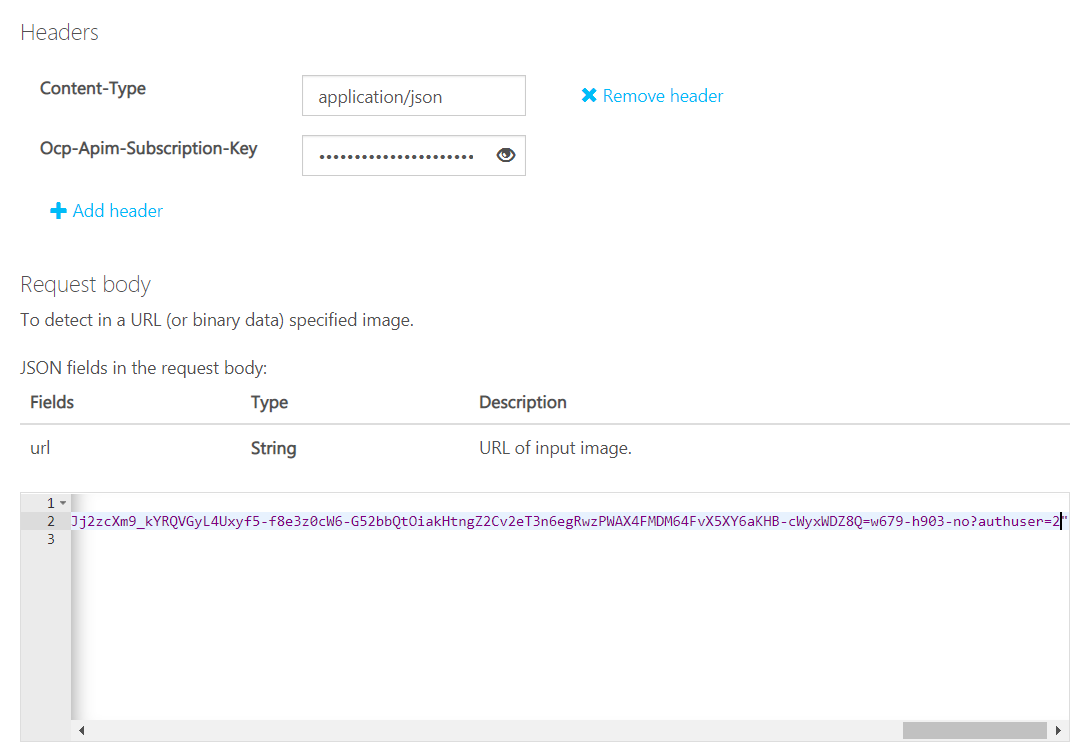Click the plus icon beside Add header
Screen dimensions: 1085x756
(58, 211)
